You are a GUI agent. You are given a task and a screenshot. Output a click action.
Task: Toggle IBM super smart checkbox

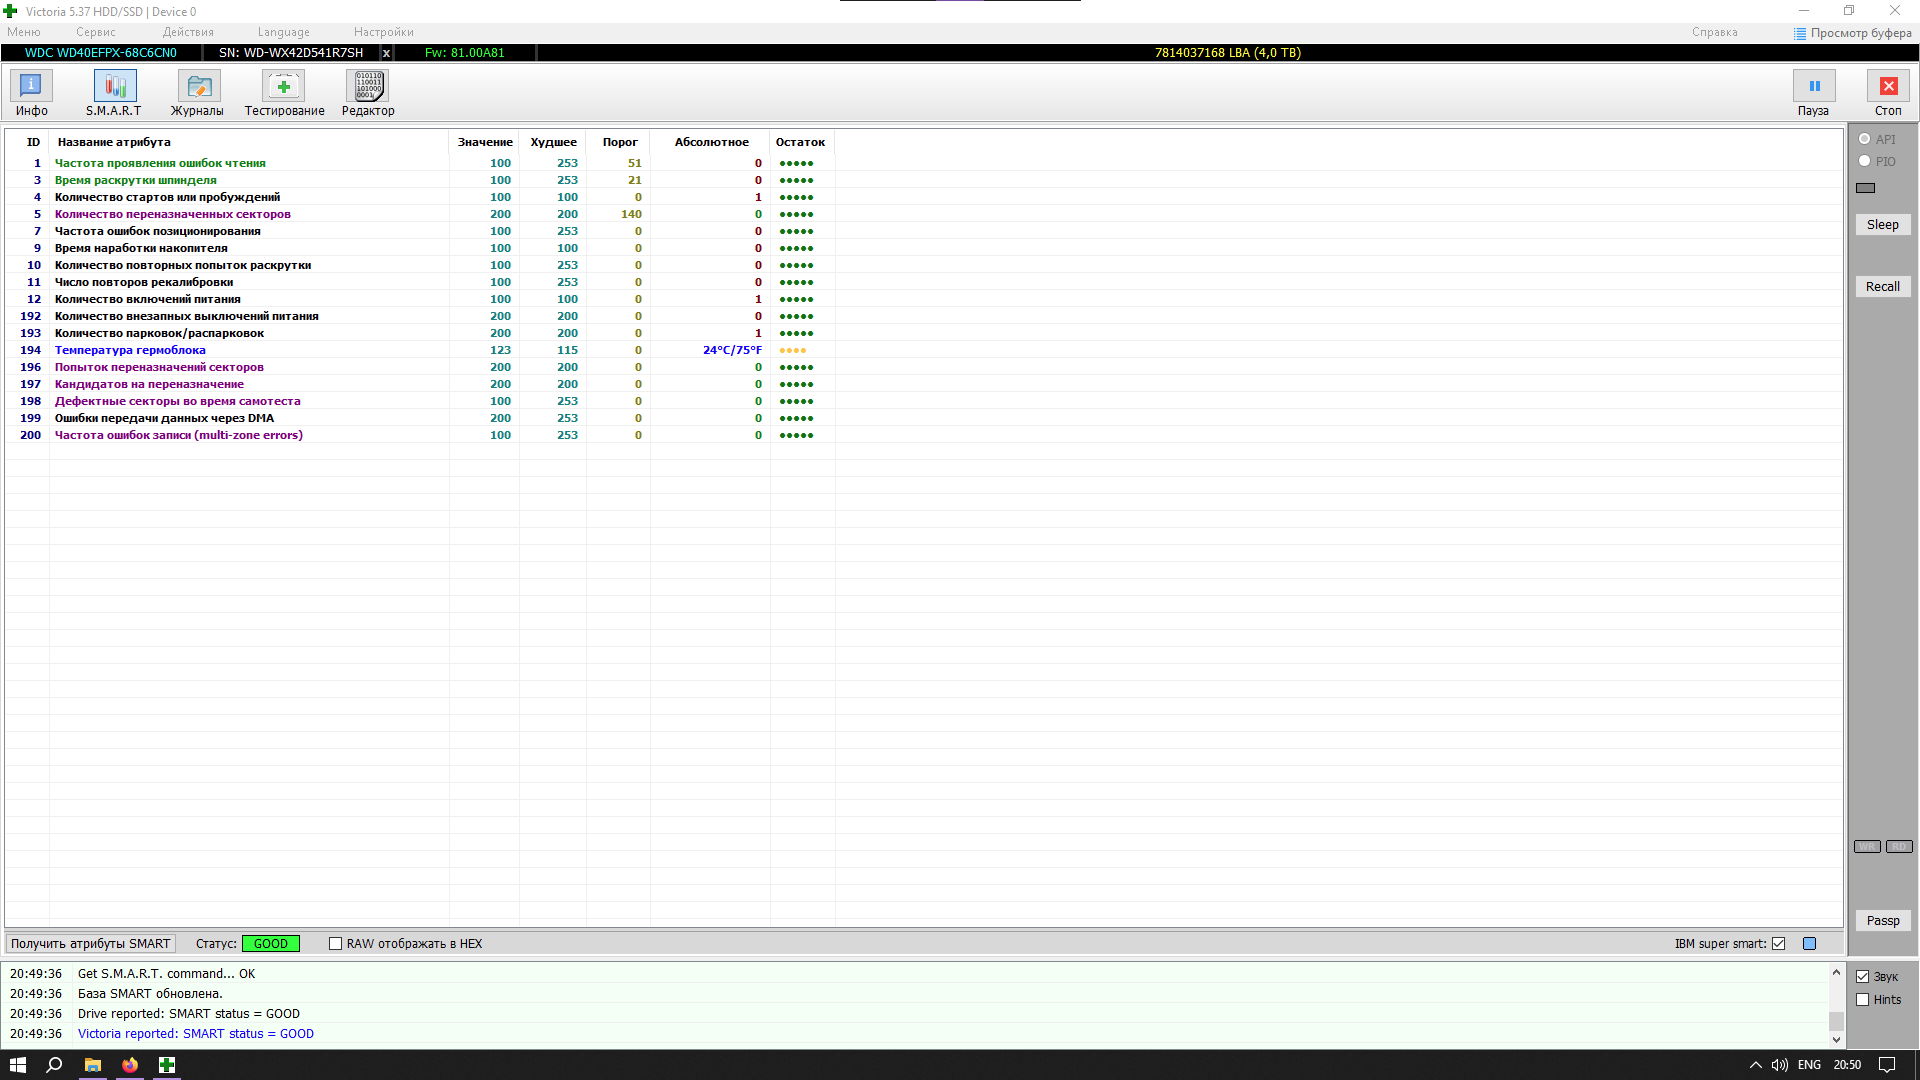1778,944
